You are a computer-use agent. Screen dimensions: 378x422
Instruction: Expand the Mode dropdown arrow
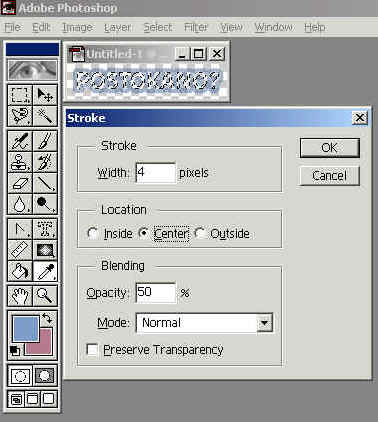pyautogui.click(x=265, y=323)
